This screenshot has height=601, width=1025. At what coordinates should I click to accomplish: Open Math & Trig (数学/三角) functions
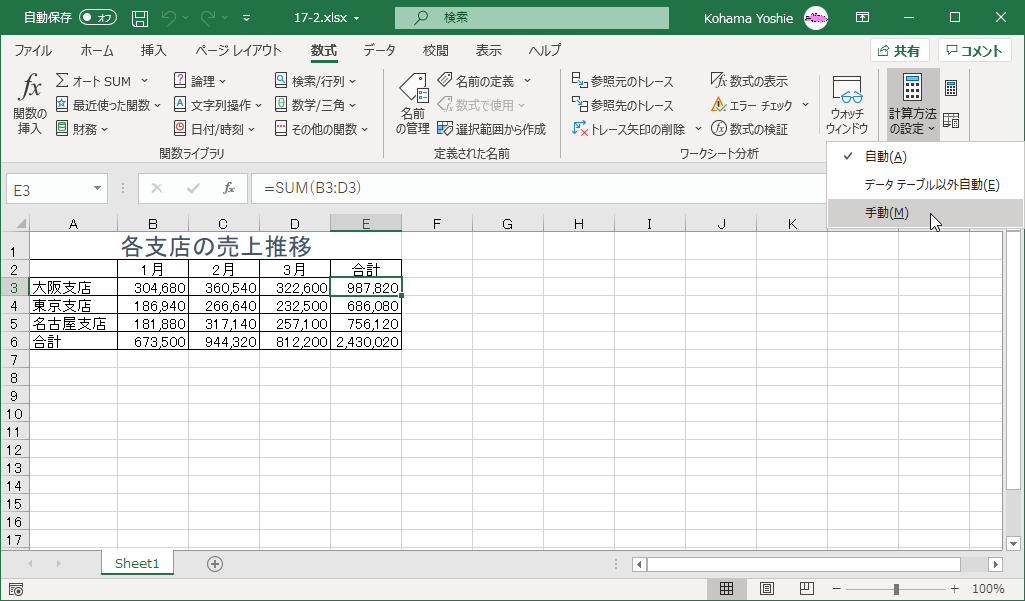coord(316,105)
